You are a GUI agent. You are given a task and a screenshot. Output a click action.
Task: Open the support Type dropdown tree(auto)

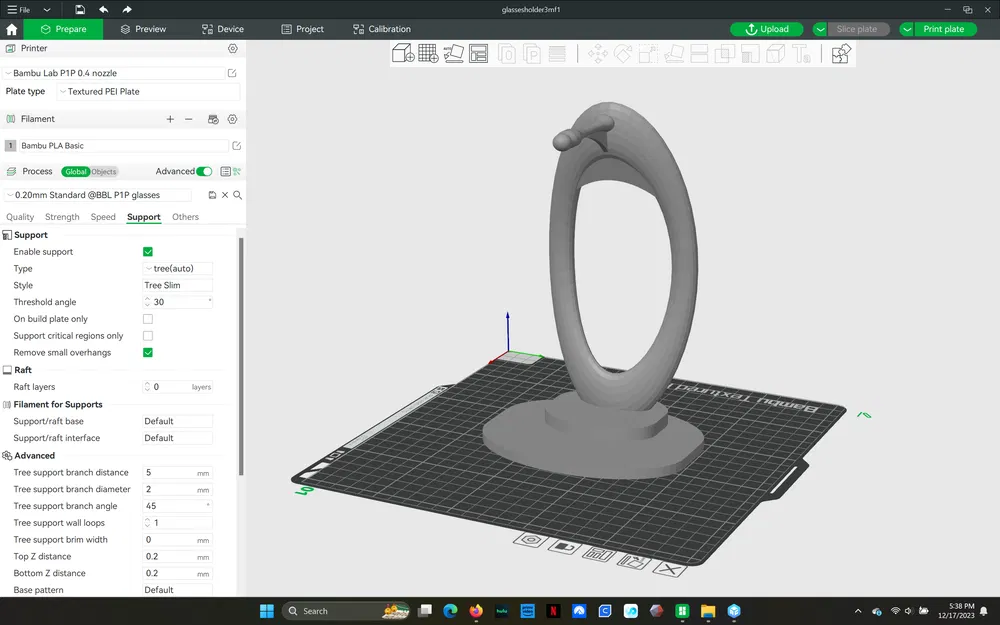178,268
